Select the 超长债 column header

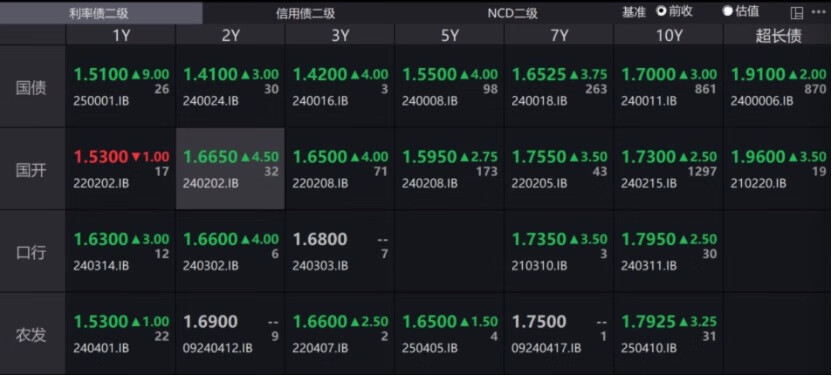point(778,35)
